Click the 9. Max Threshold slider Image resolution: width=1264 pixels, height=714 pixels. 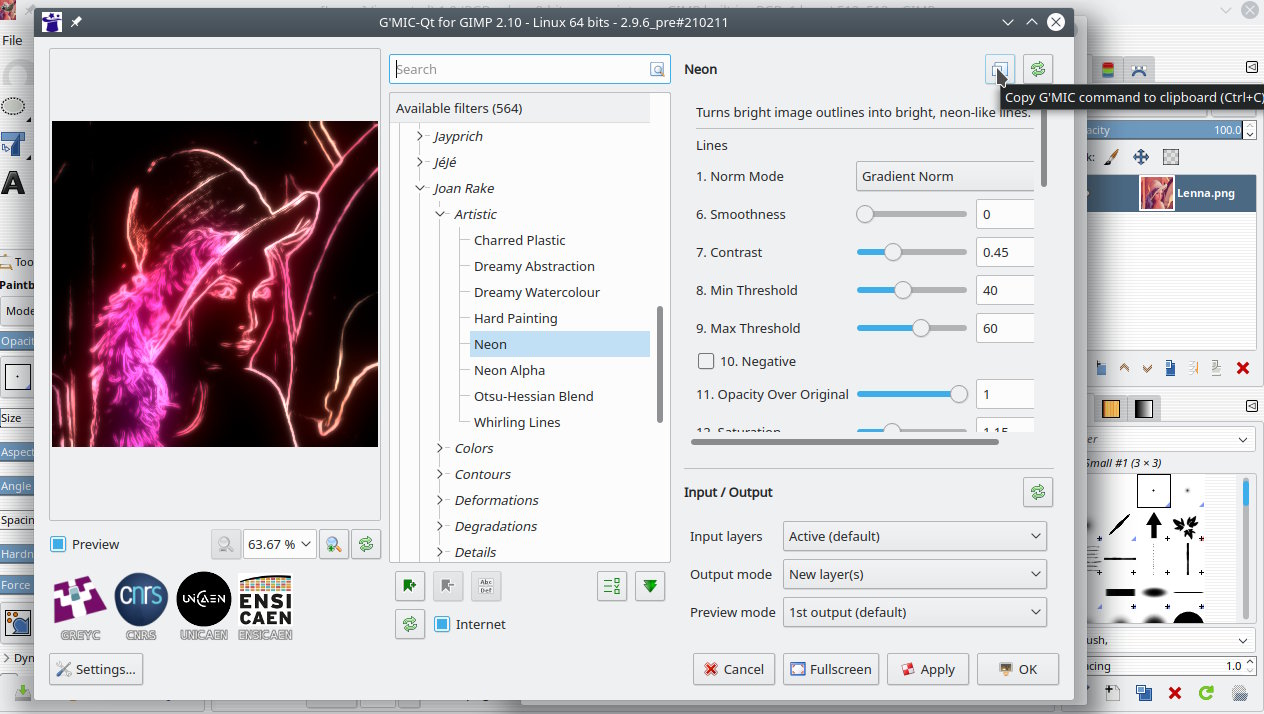pyautogui.click(x=912, y=328)
